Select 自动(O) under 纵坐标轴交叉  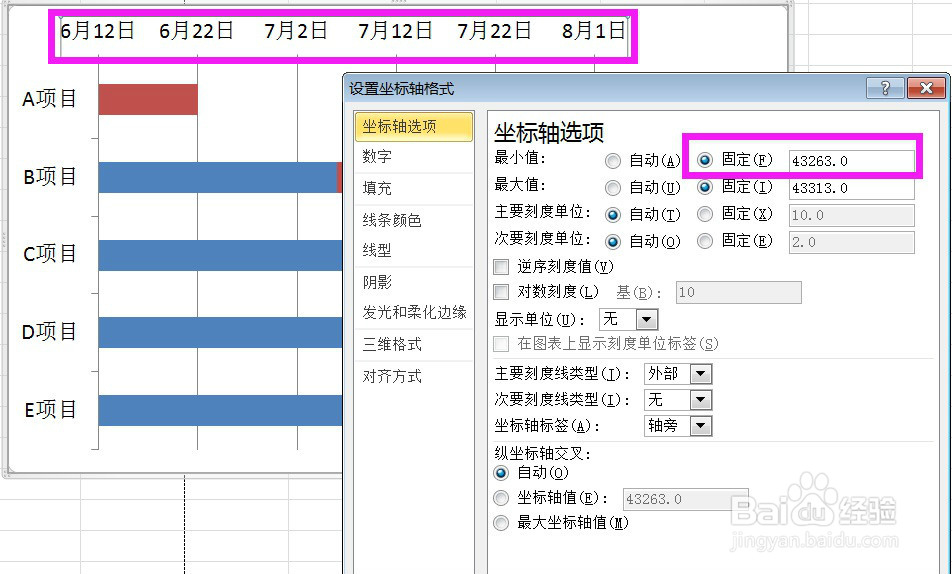coord(501,473)
